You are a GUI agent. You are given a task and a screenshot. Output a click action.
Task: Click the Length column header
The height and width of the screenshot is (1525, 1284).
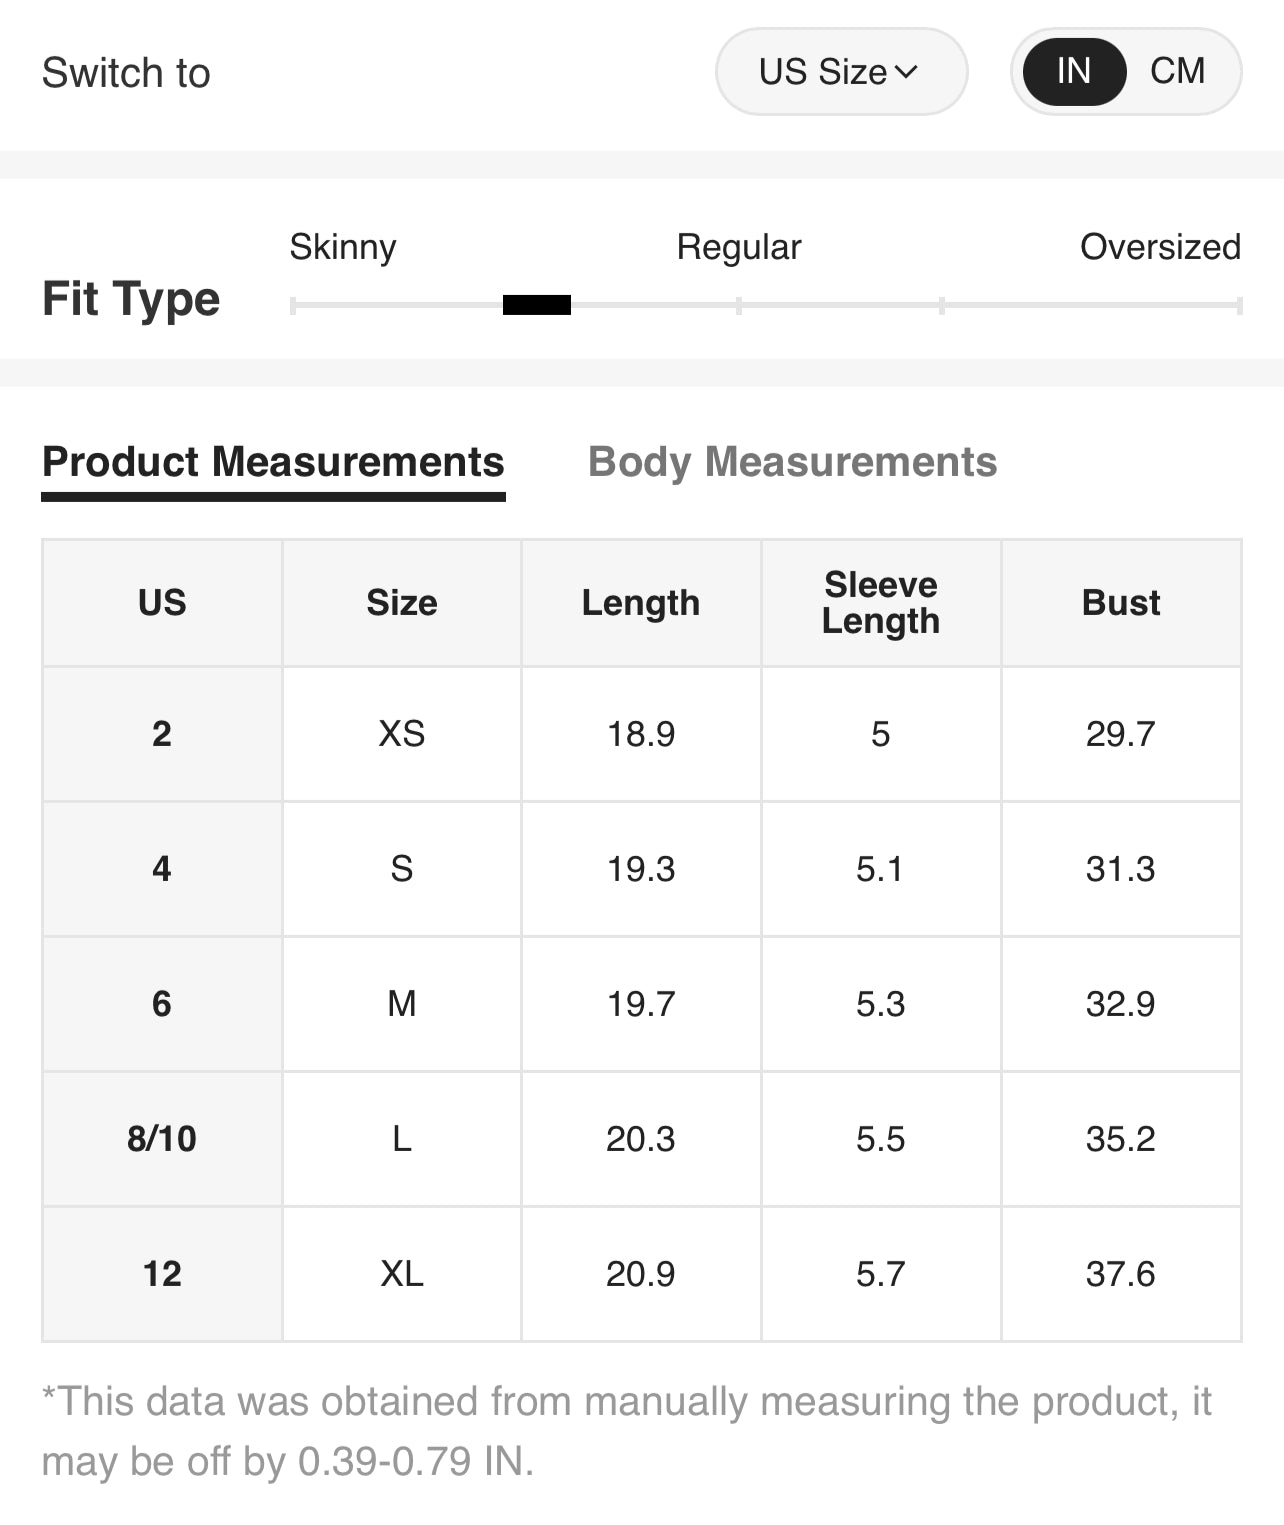tap(641, 603)
